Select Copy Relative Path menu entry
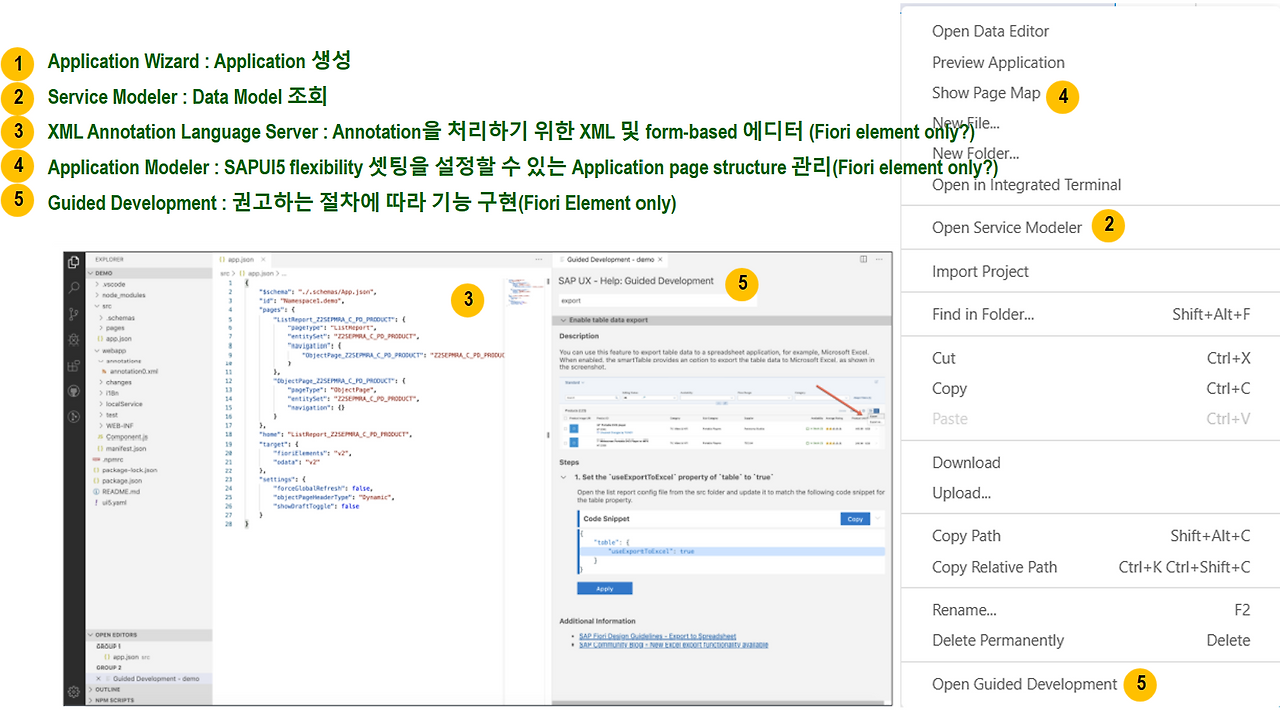 [x=994, y=567]
